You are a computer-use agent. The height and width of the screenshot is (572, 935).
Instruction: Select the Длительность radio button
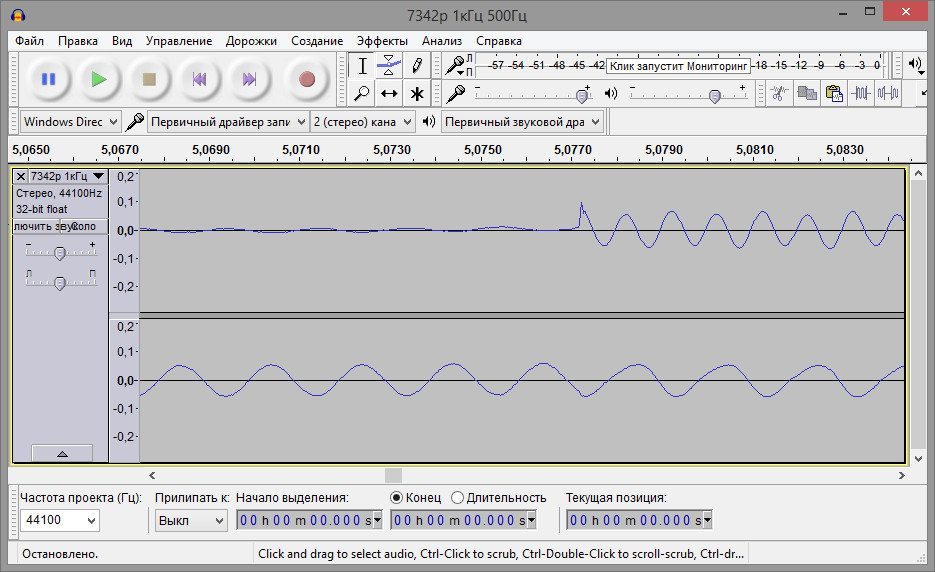click(457, 497)
